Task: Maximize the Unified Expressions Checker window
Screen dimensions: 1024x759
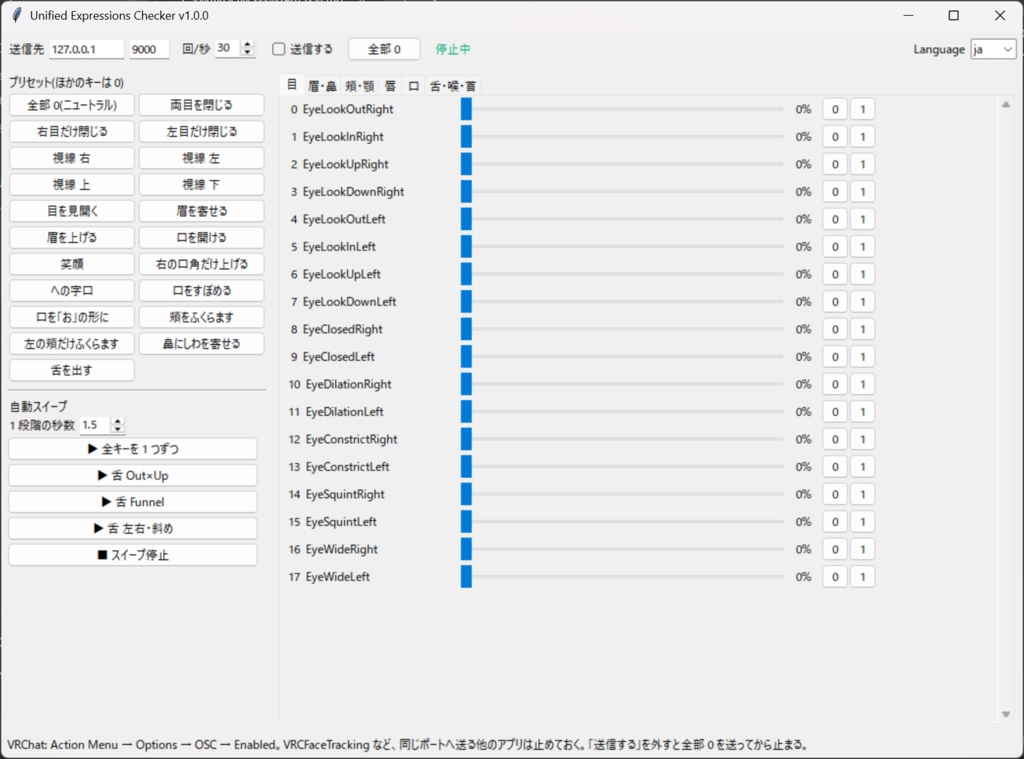Action: click(953, 15)
